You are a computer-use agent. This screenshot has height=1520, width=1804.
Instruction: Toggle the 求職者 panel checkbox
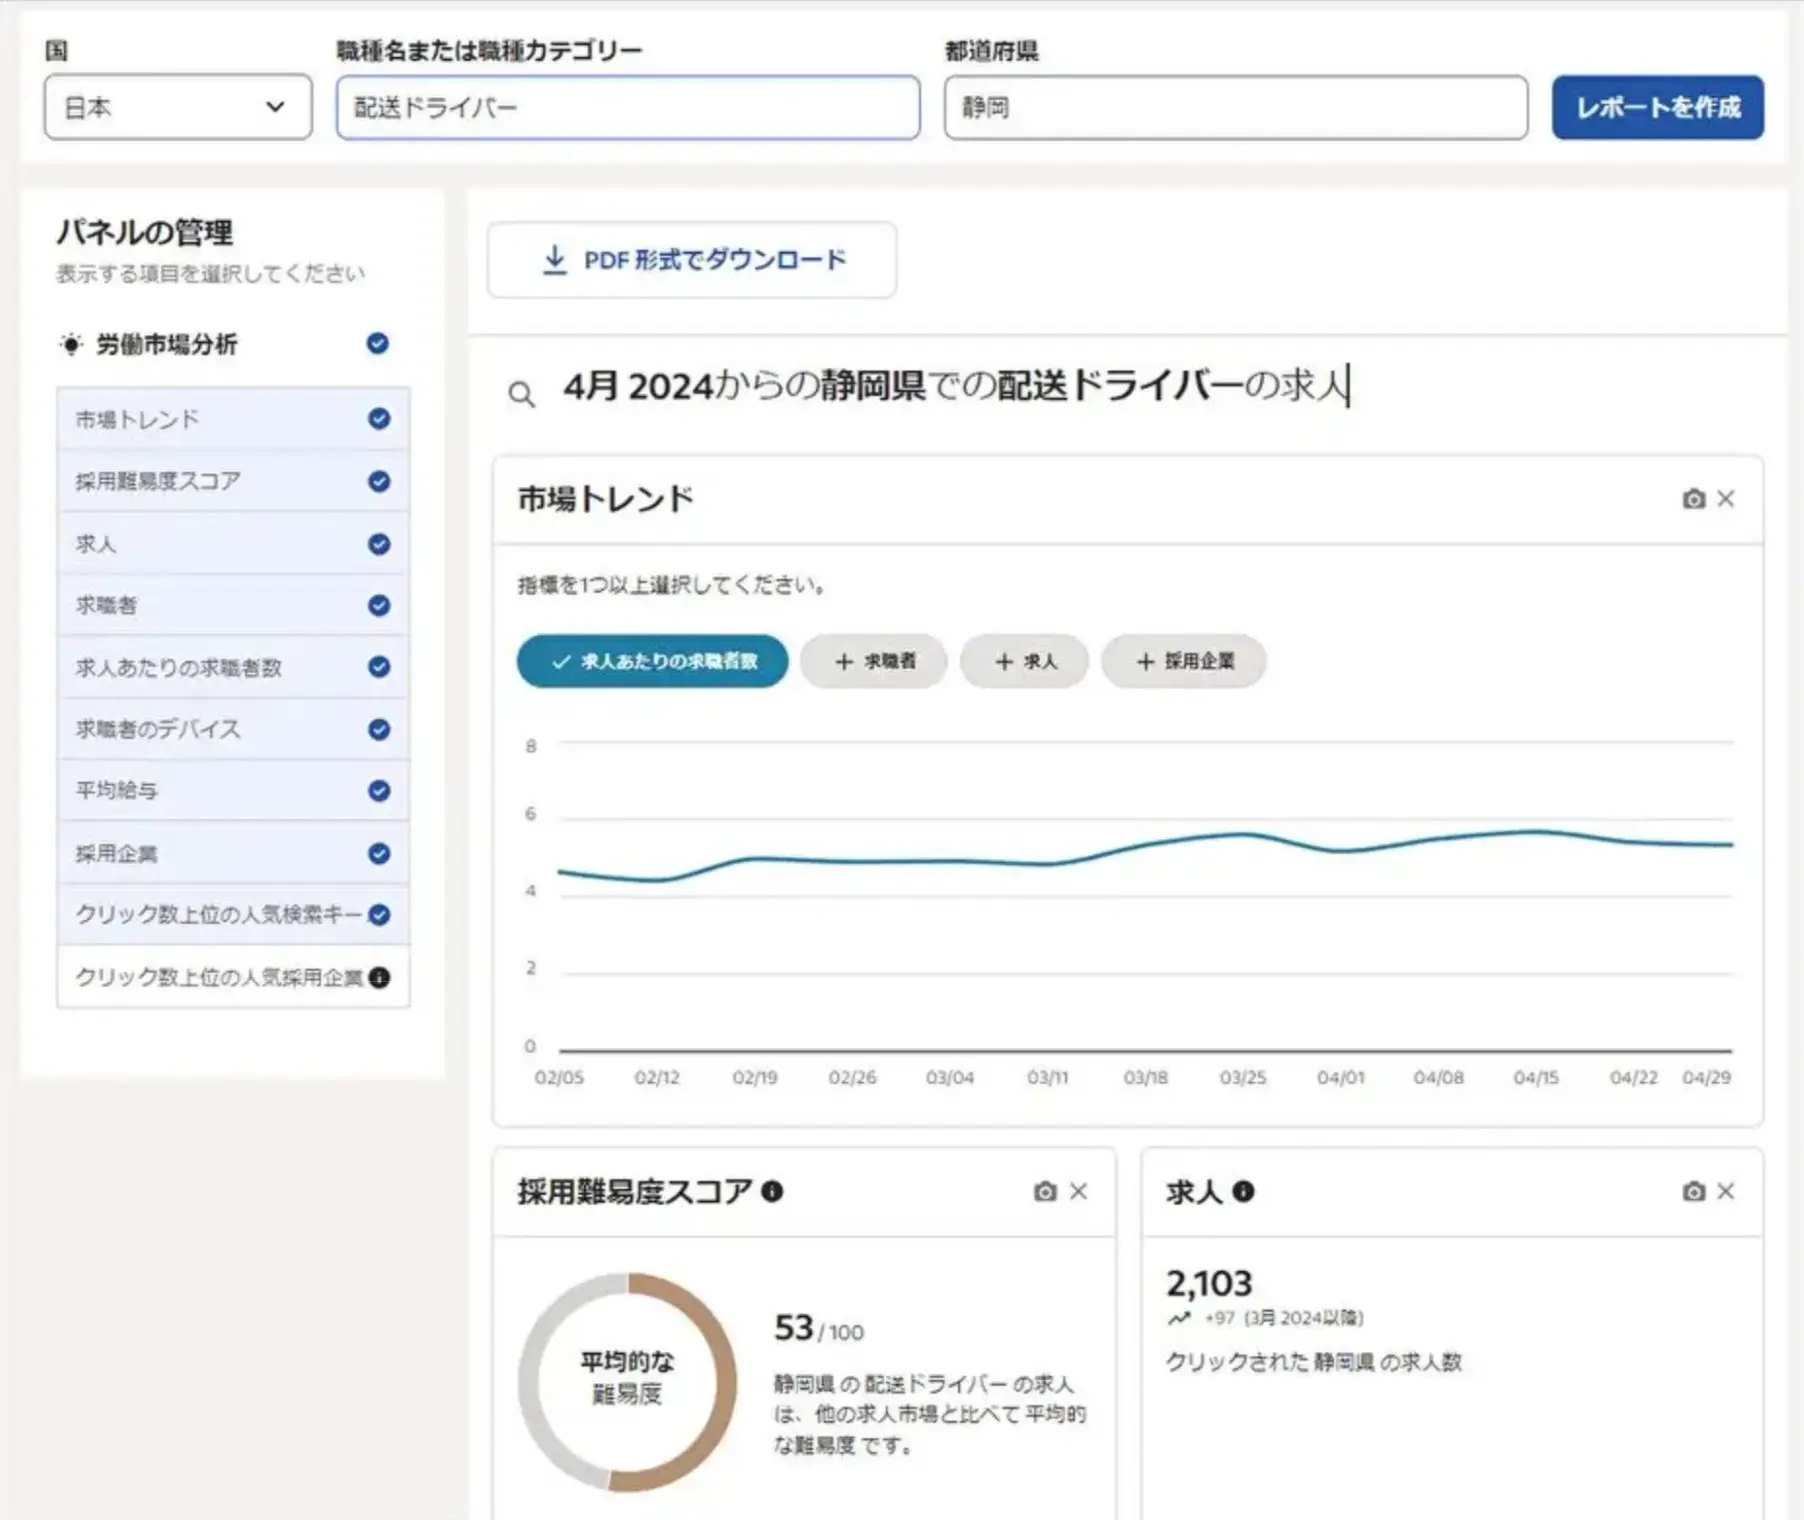(x=379, y=605)
